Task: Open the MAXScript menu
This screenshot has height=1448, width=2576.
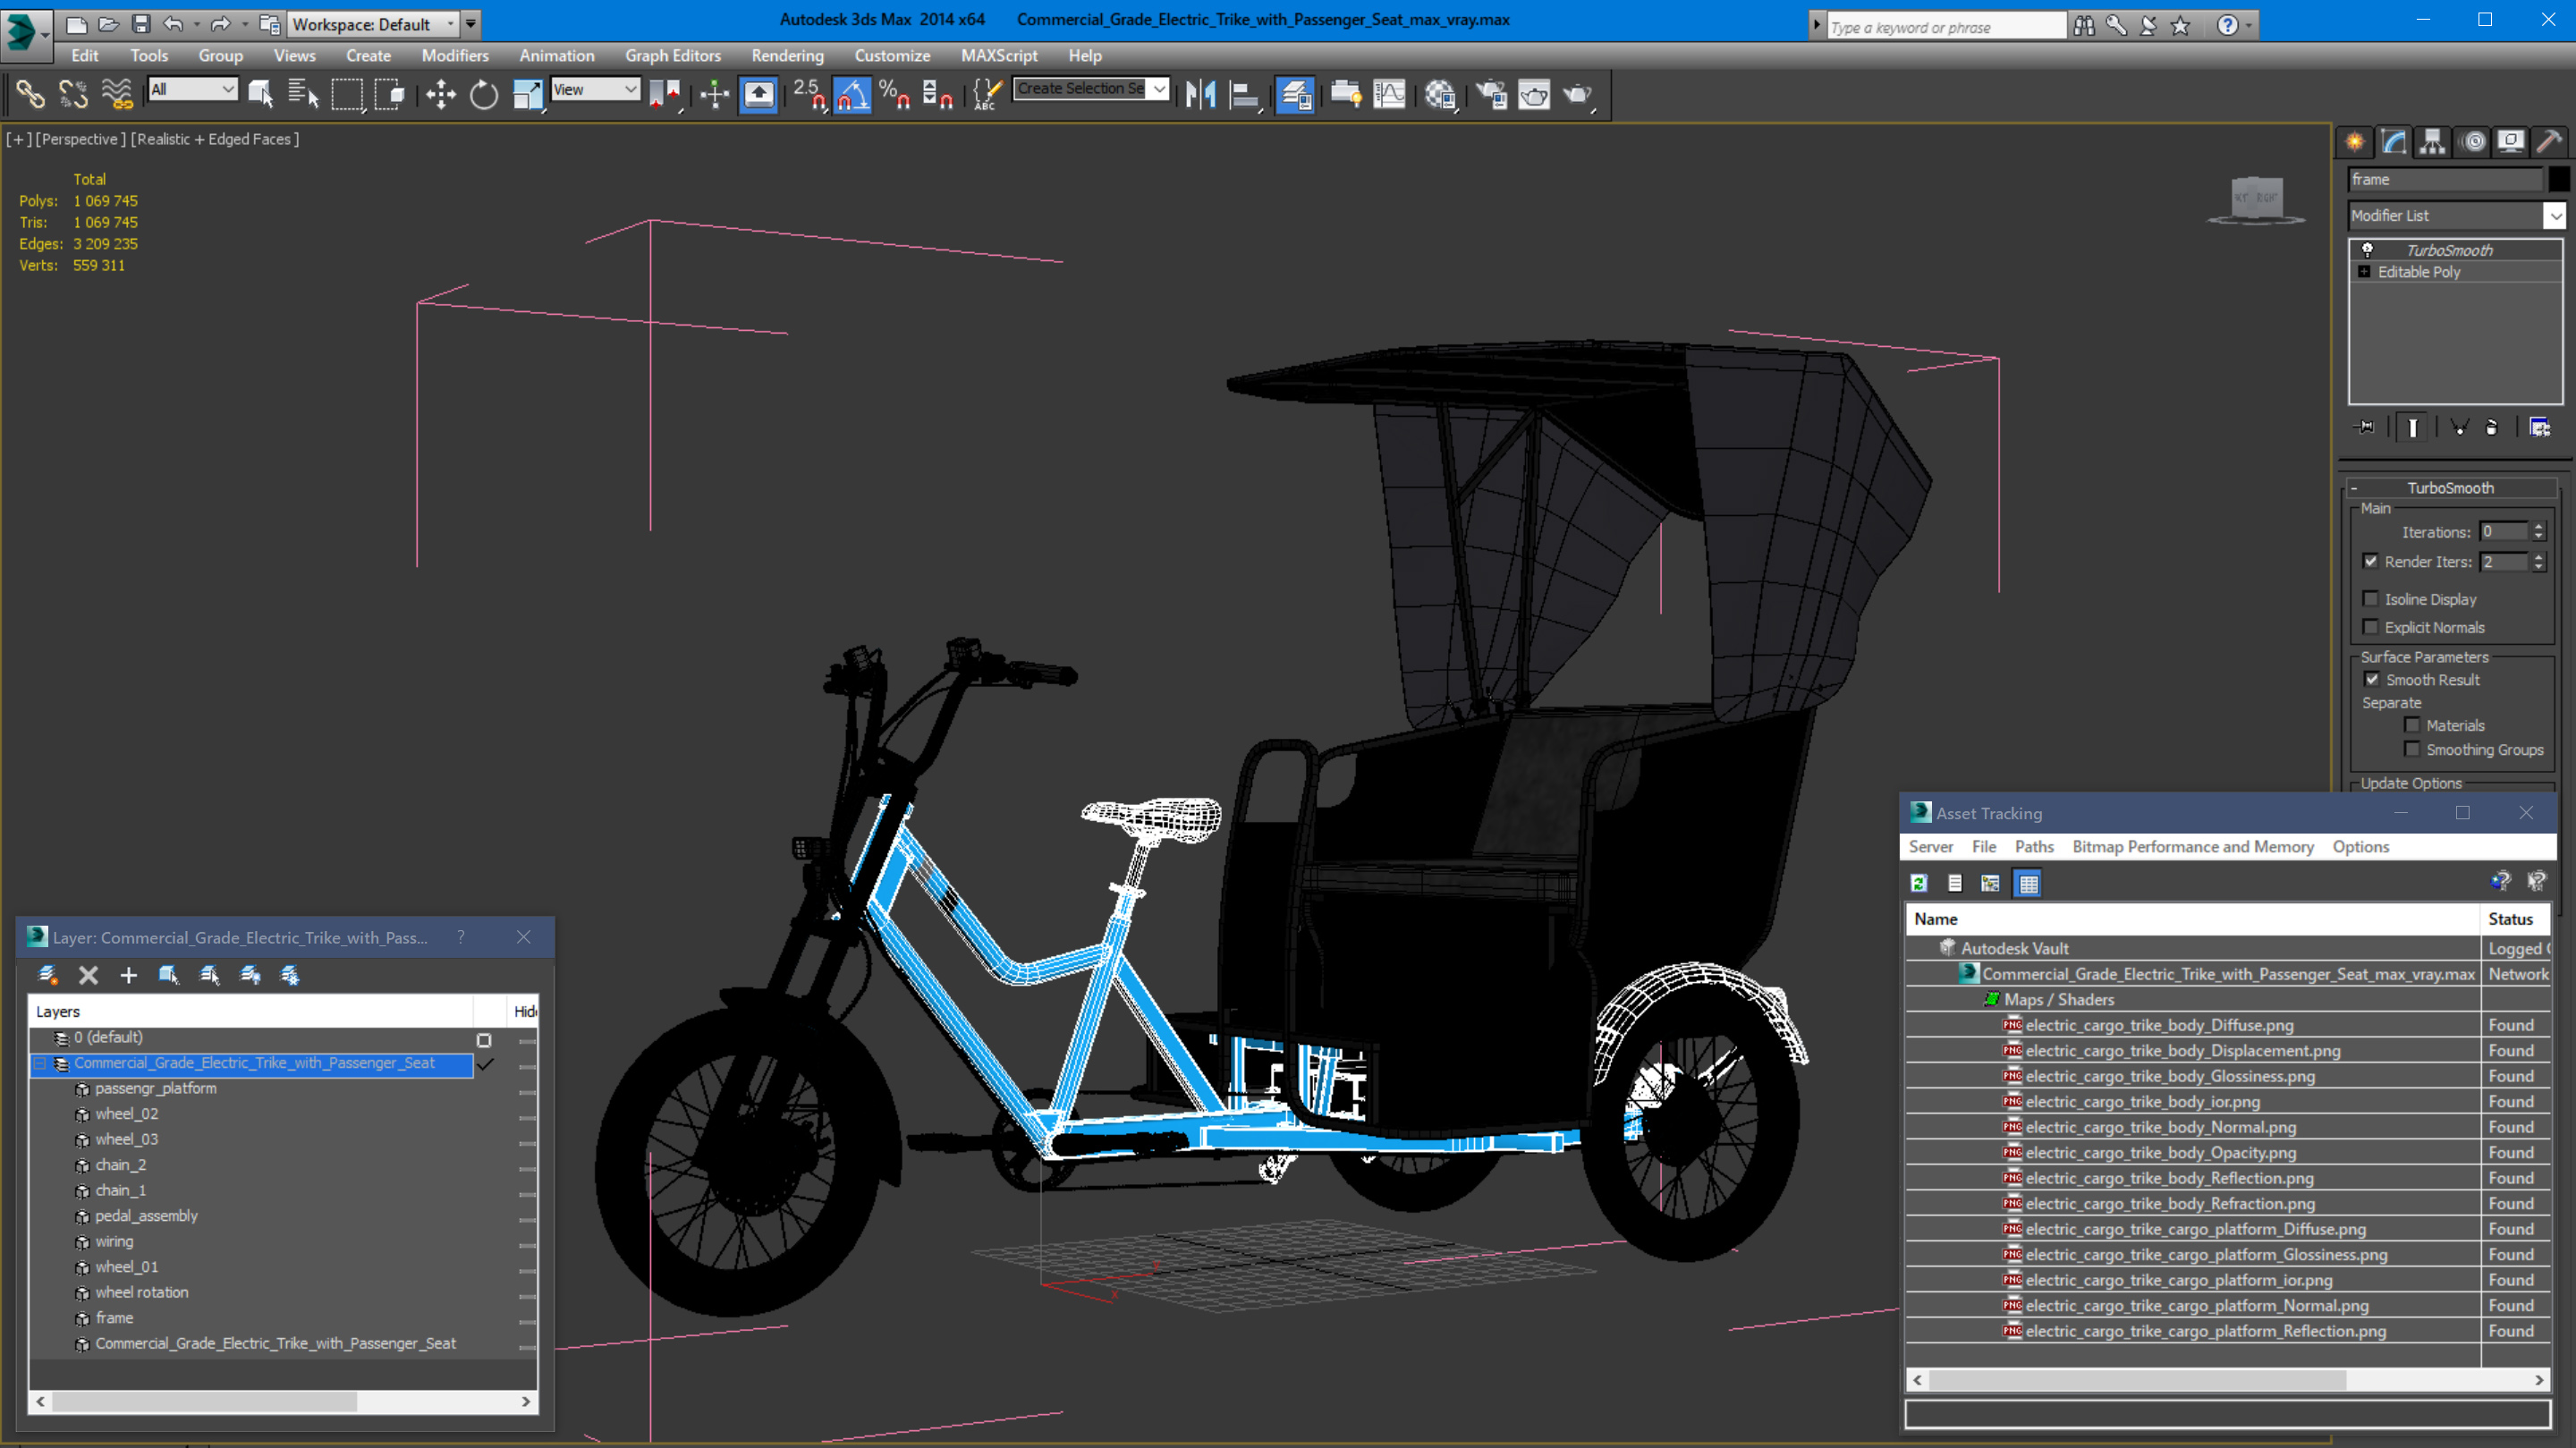Action: [x=999, y=56]
